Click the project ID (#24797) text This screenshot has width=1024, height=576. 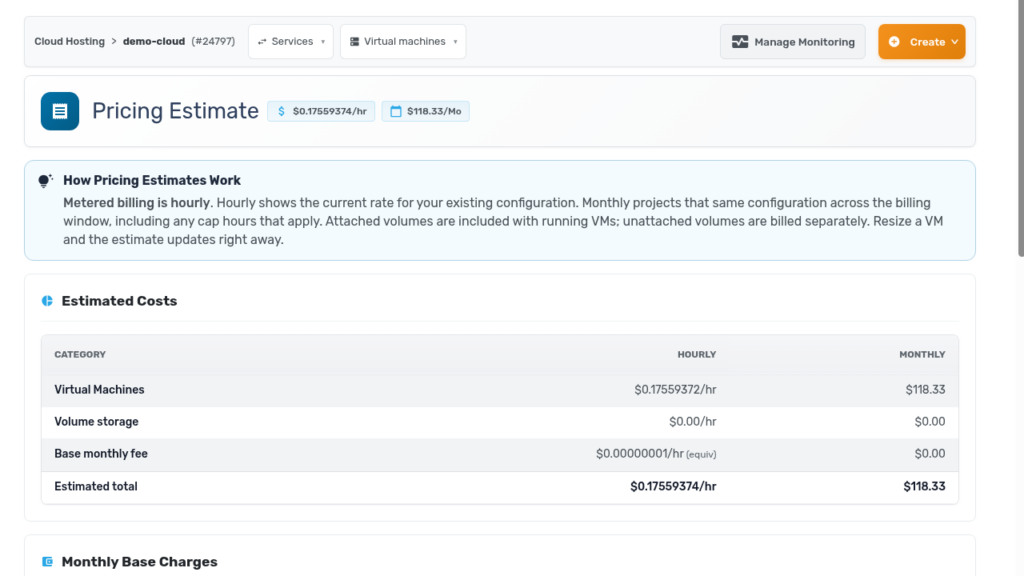(x=214, y=41)
